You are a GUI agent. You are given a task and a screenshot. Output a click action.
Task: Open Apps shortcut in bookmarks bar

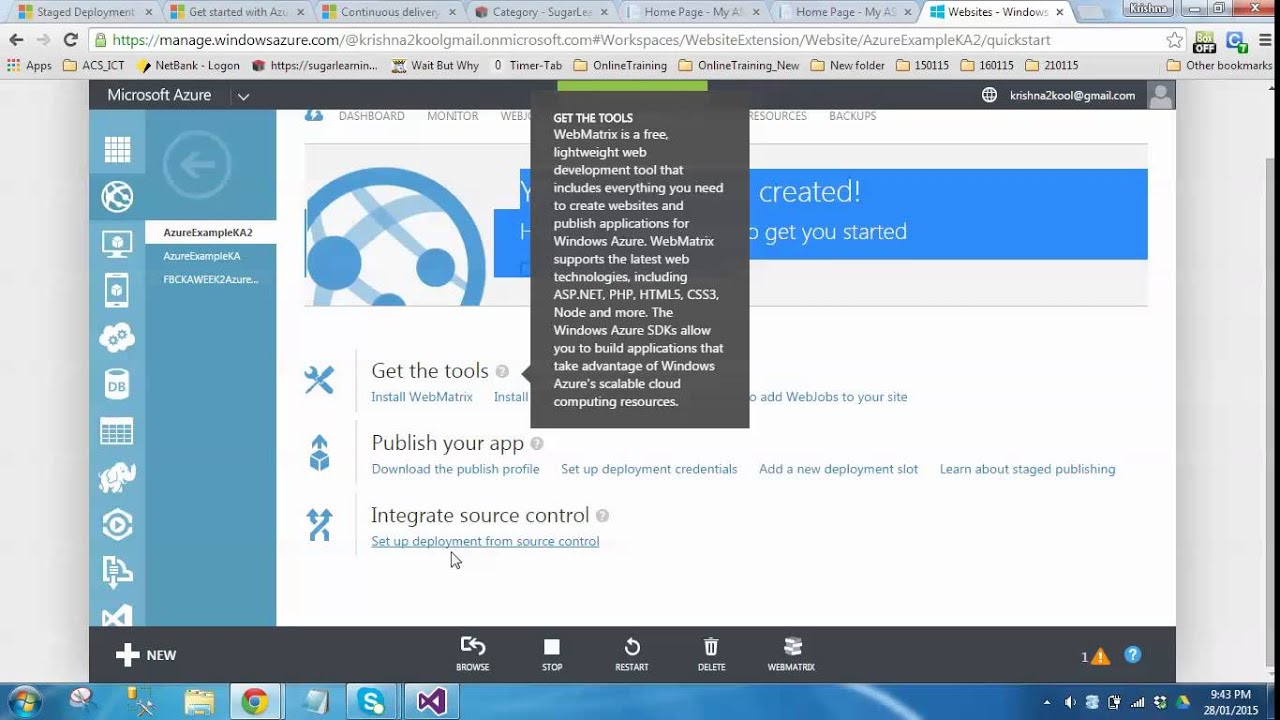pyautogui.click(x=29, y=65)
